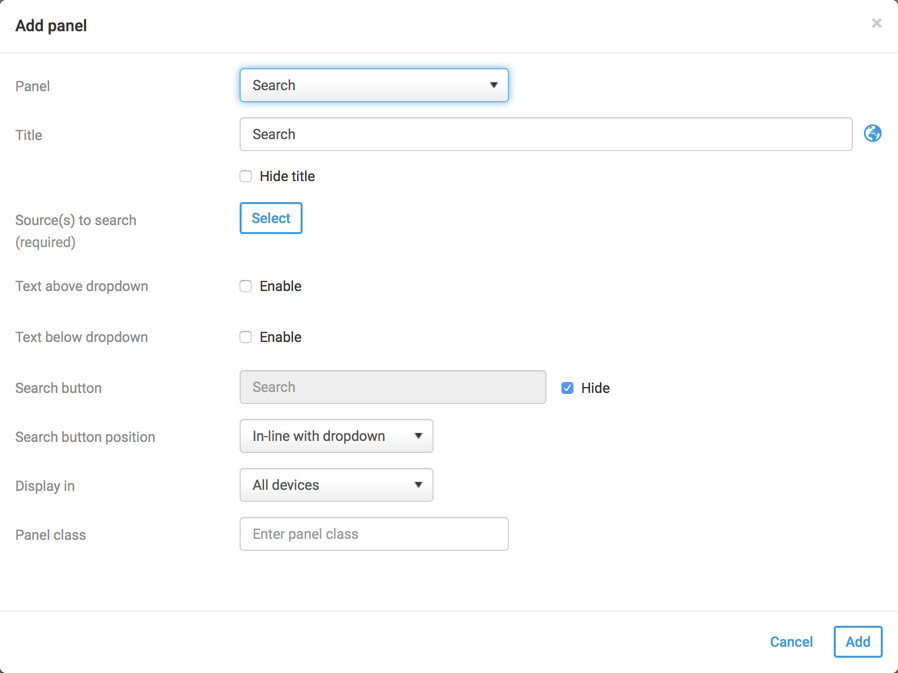The height and width of the screenshot is (673, 898).
Task: Open the Panel type dropdown showing Search
Action: [374, 86]
